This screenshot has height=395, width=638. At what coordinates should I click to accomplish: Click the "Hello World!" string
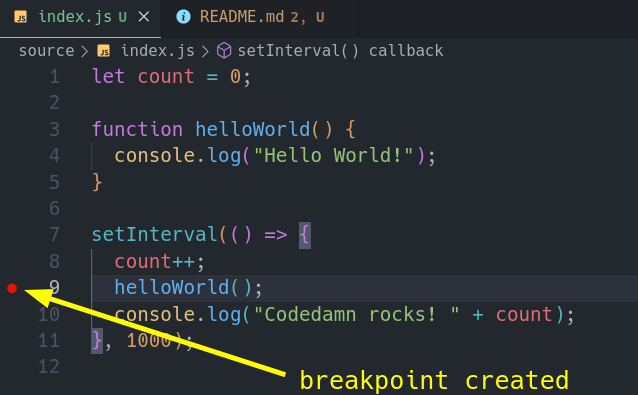coord(333,156)
